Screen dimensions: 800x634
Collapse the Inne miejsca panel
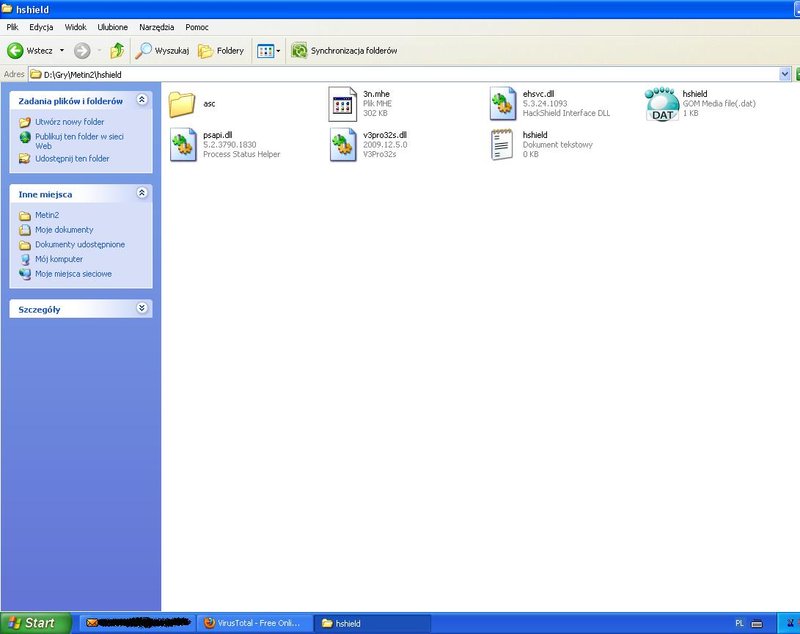pyautogui.click(x=142, y=193)
